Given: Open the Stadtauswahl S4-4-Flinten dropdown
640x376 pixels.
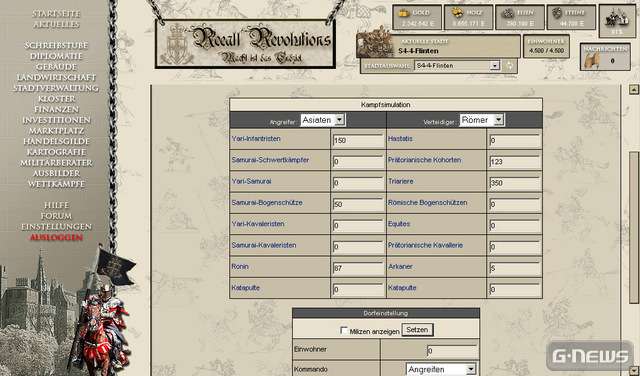Looking at the screenshot, I should click(457, 66).
